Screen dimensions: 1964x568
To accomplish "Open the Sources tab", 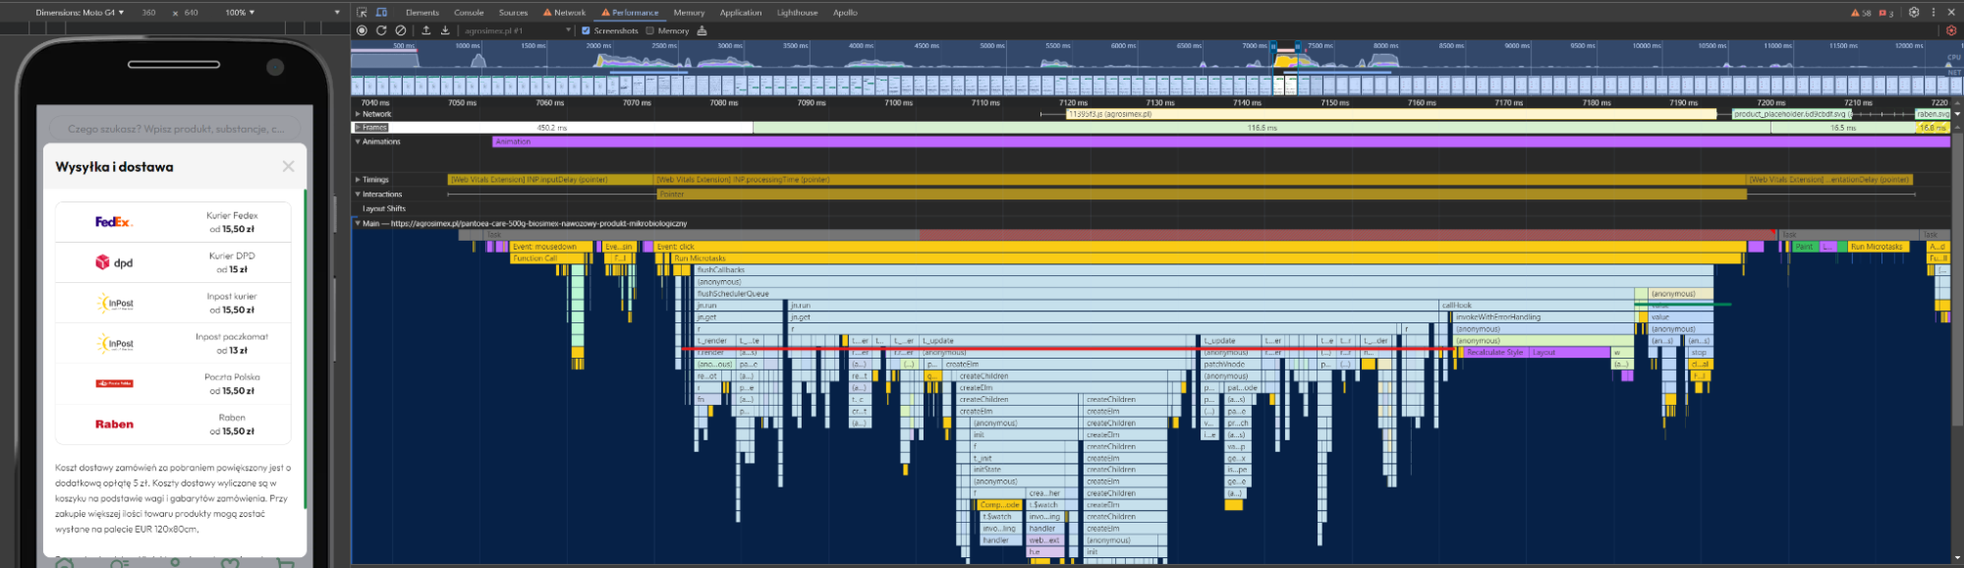I will 513,12.
